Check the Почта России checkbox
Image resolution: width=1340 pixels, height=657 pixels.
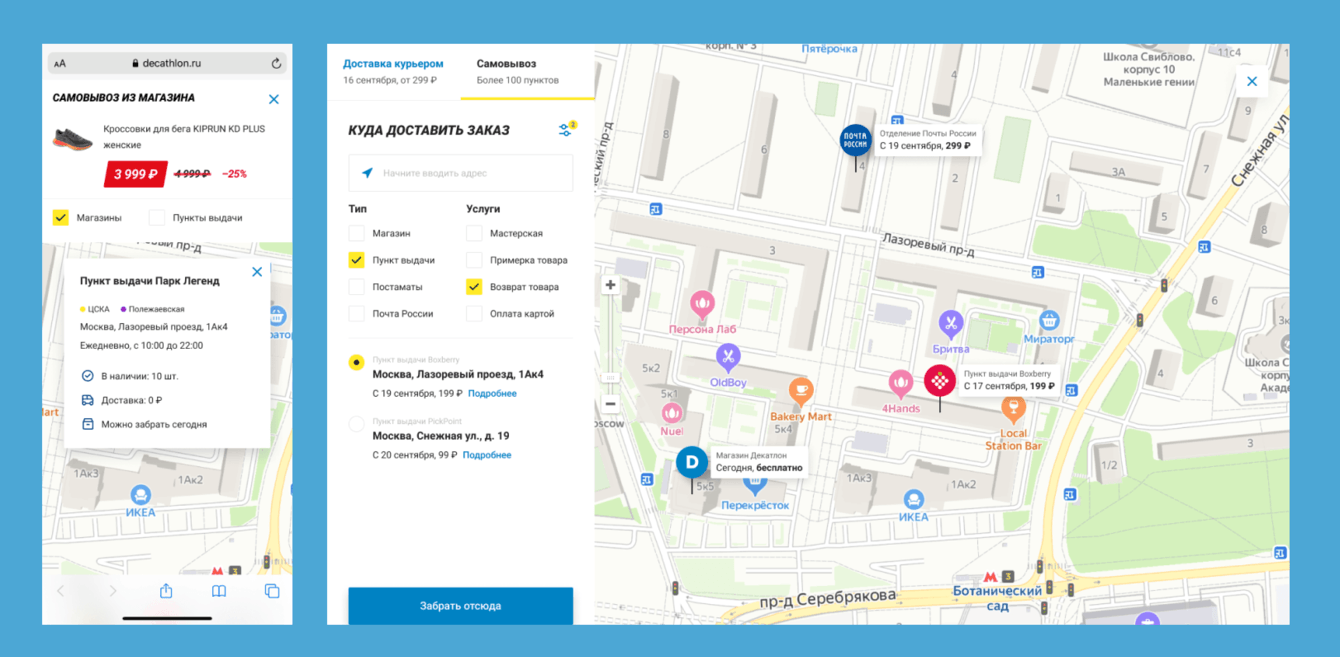pyautogui.click(x=356, y=314)
